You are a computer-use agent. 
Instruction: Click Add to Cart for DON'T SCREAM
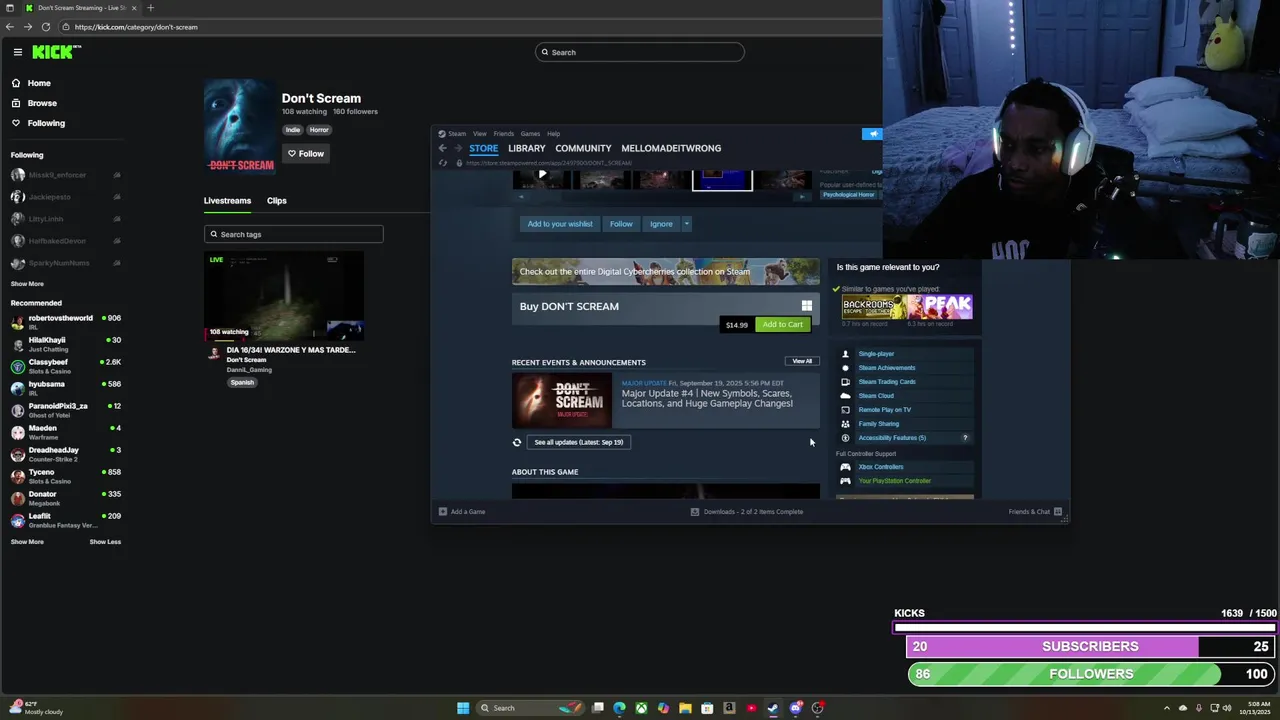pos(782,325)
